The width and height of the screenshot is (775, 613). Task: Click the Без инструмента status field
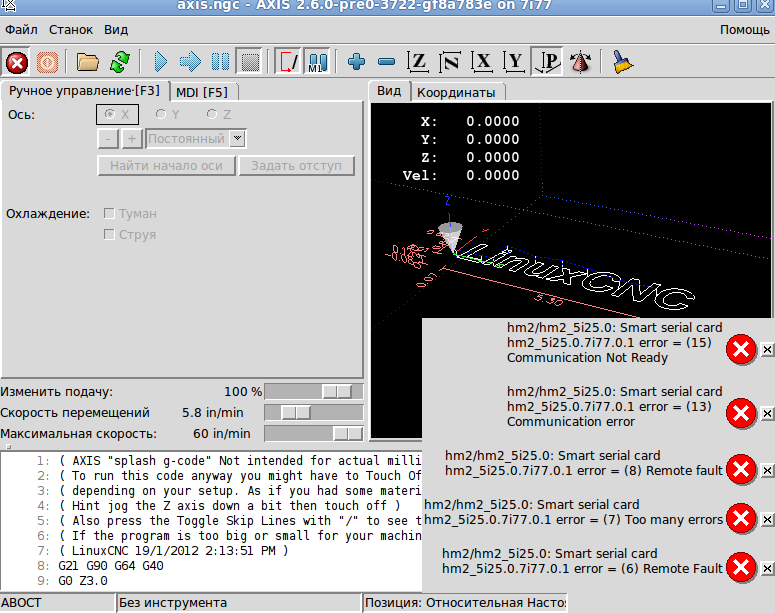239,603
